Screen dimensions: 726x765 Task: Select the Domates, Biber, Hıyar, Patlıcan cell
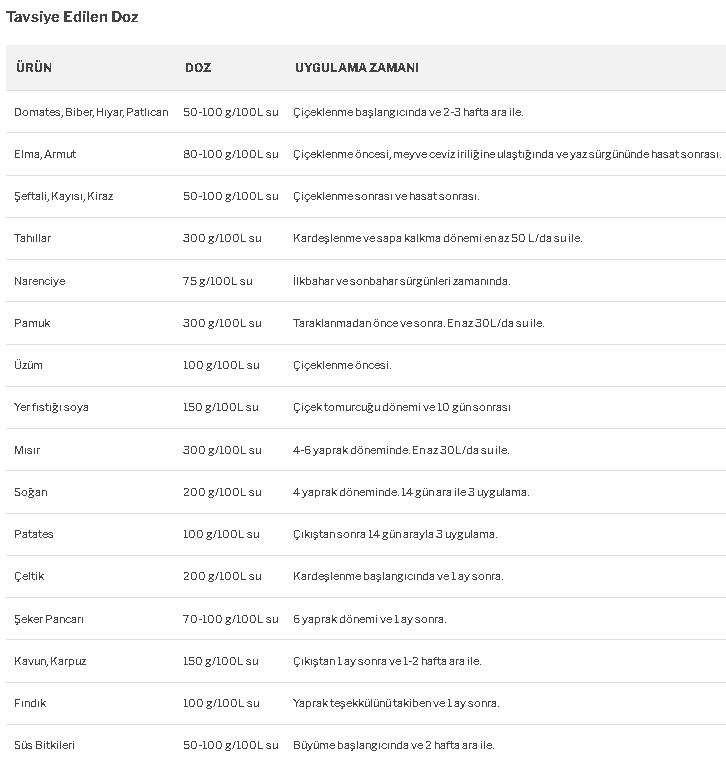click(91, 112)
